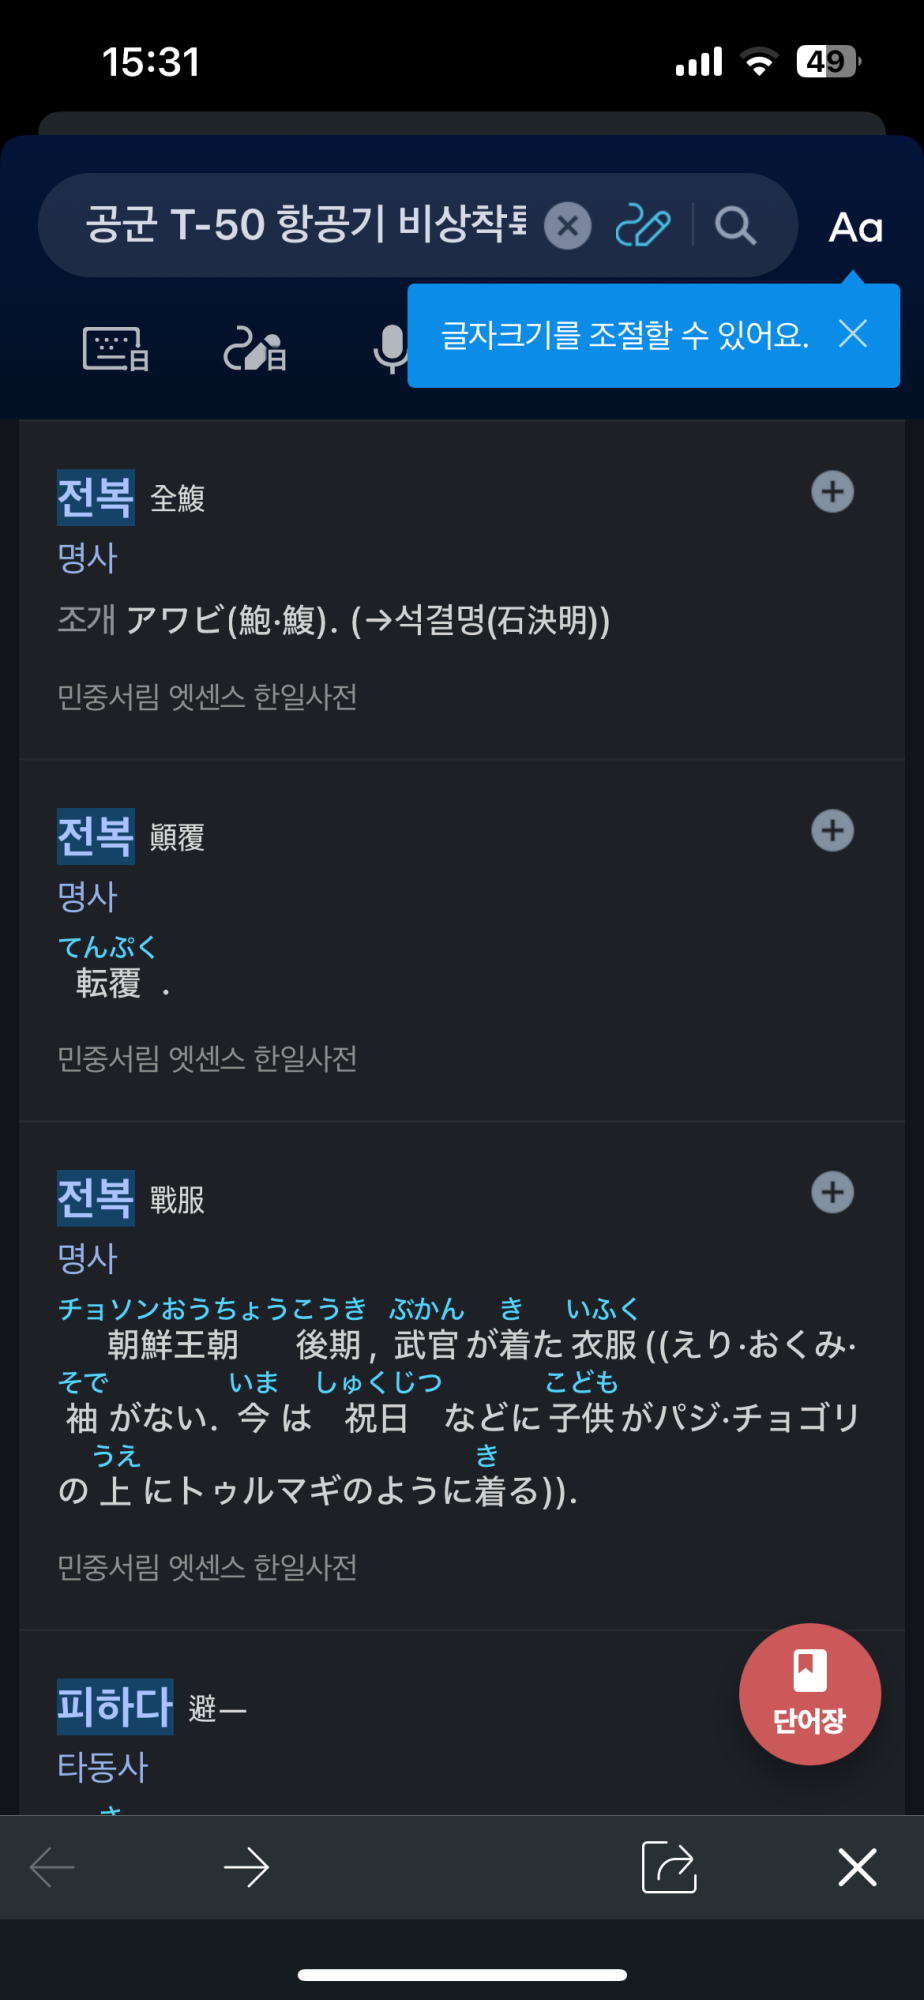Add 전복 顚覆 entry to wordbook
The image size is (924, 2000).
point(832,831)
